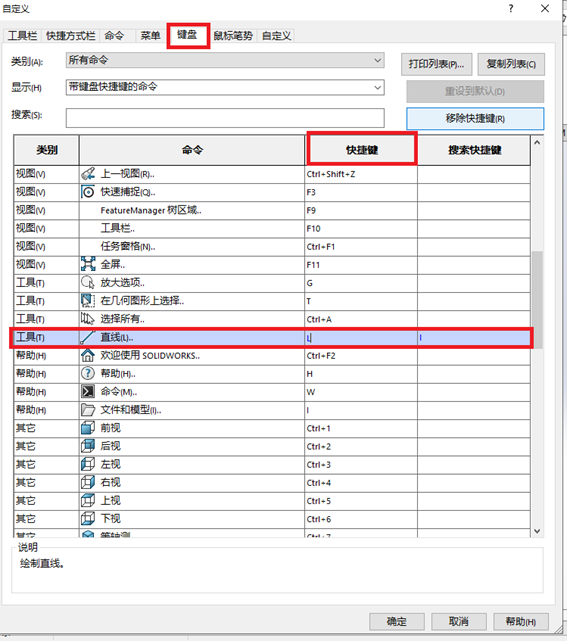The width and height of the screenshot is (567, 641).
Task: Switch to the 自定义 tab
Action: tap(277, 36)
